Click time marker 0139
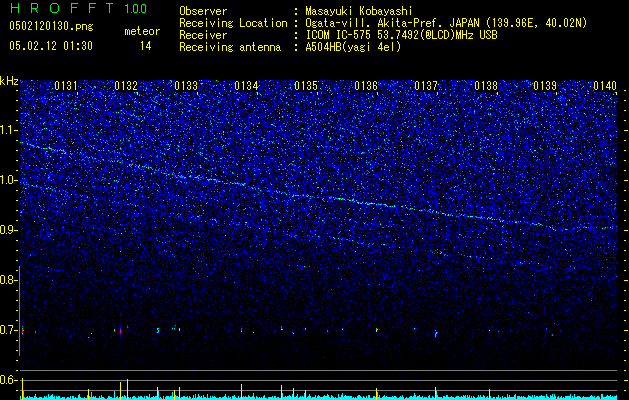The width and height of the screenshot is (629, 400). click(546, 85)
